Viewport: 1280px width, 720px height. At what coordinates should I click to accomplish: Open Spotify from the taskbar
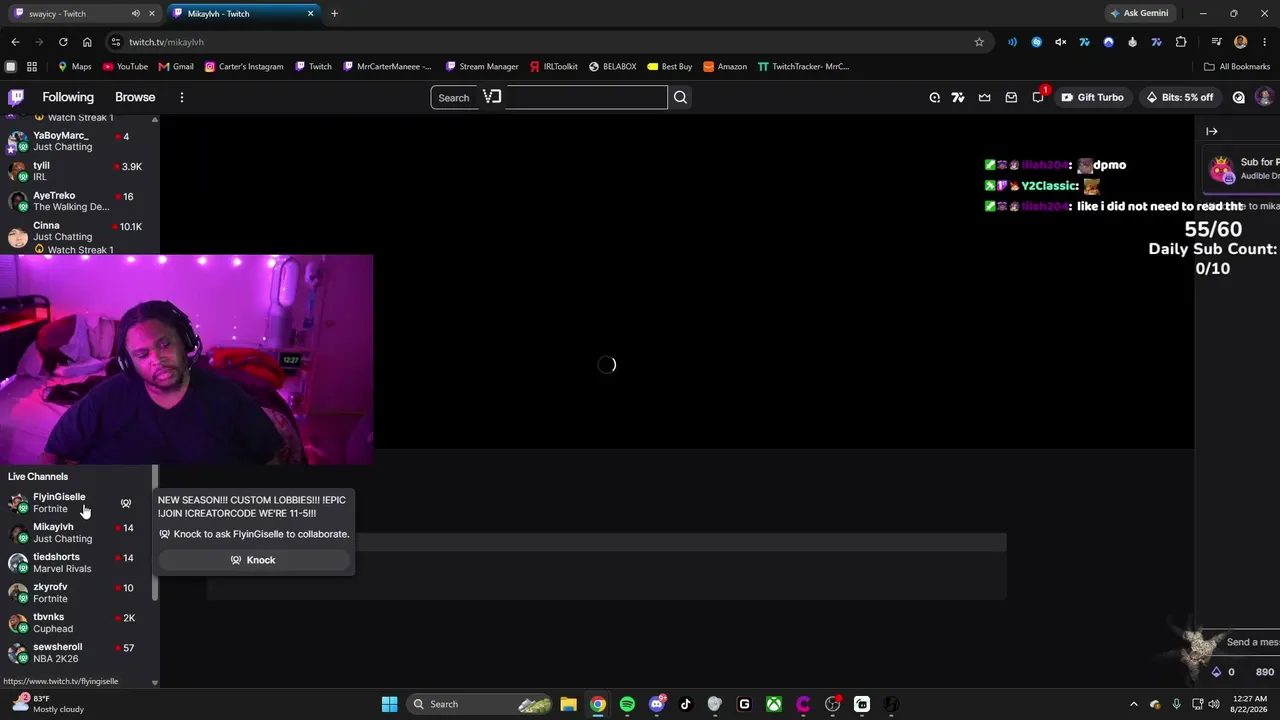(627, 704)
